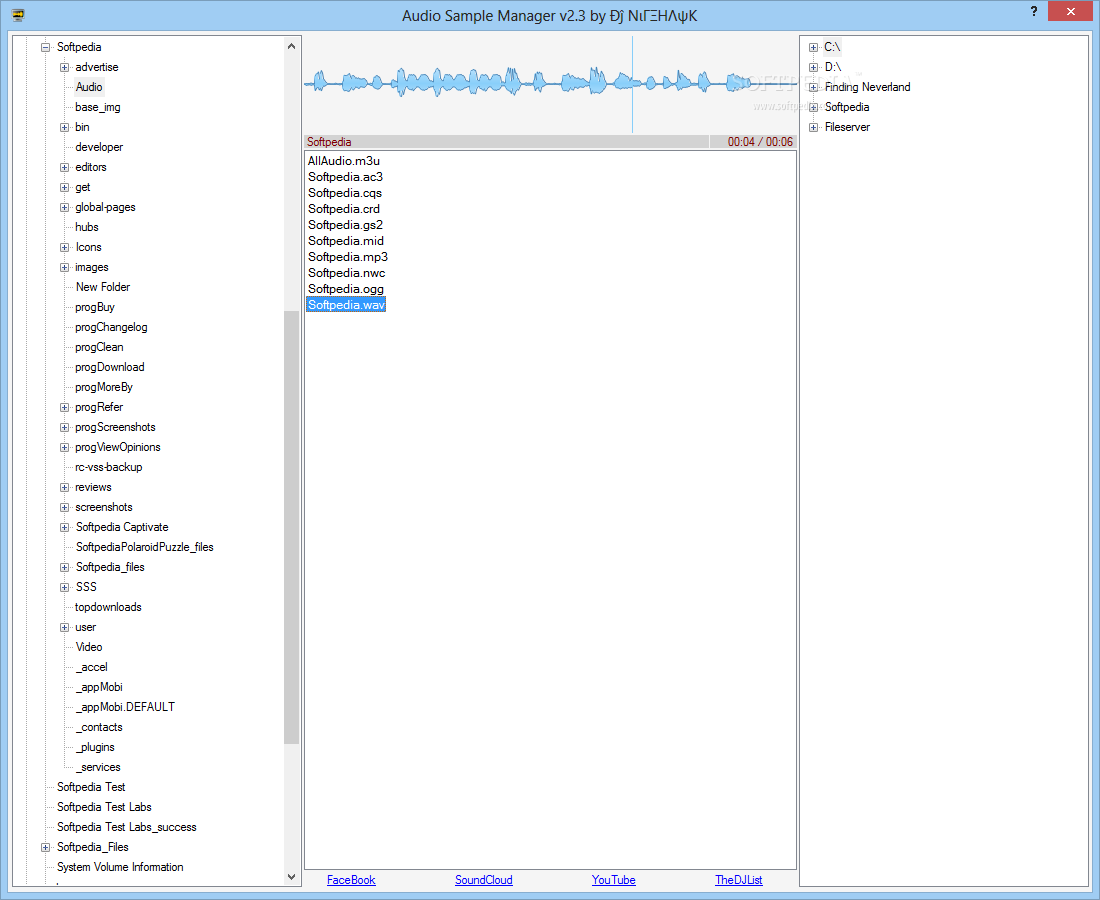
Task: Select the Softpedia.mp3 file
Action: click(348, 257)
